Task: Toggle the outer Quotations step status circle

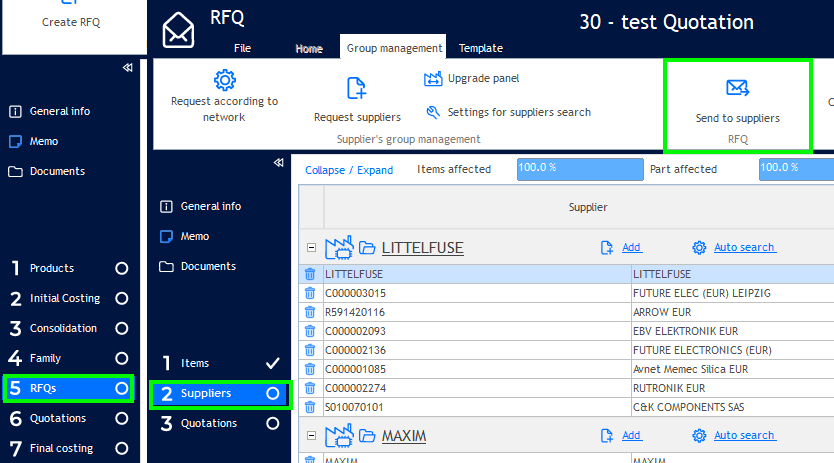Action: tap(122, 418)
